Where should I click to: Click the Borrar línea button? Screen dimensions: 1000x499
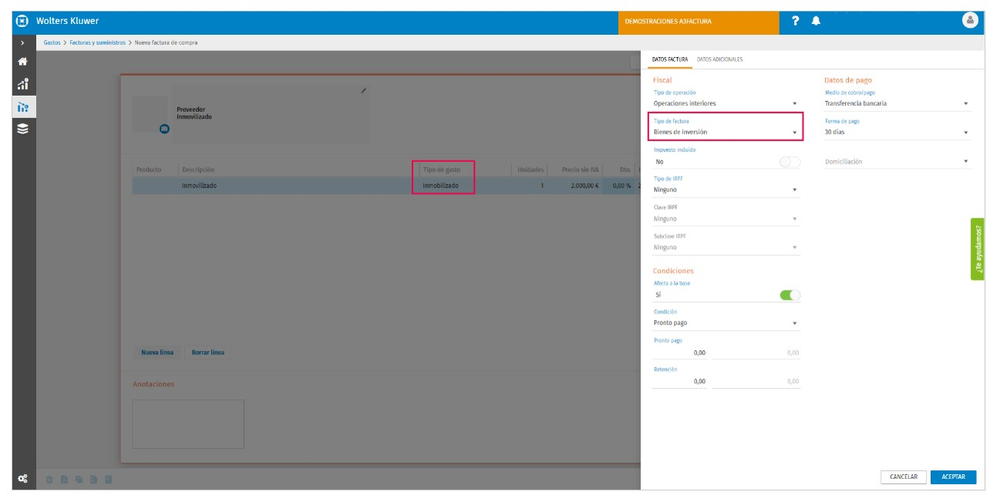(208, 352)
